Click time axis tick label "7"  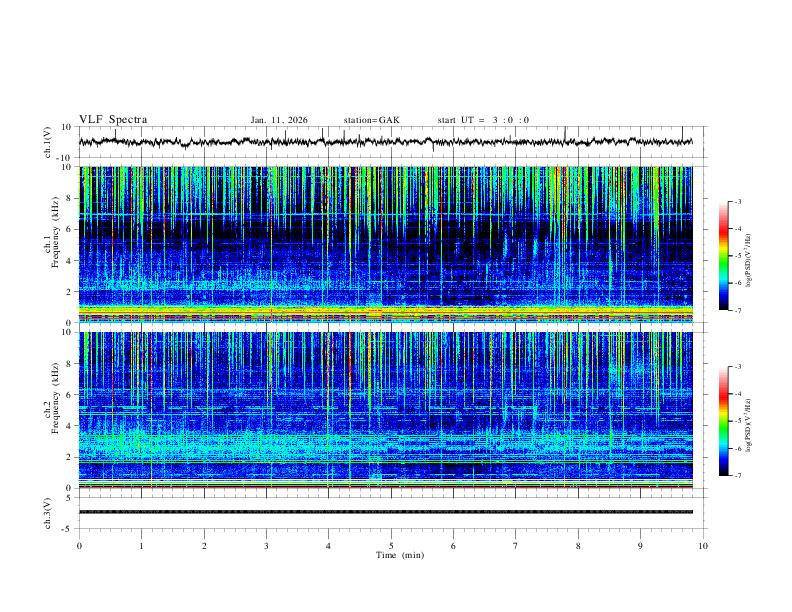[516, 546]
